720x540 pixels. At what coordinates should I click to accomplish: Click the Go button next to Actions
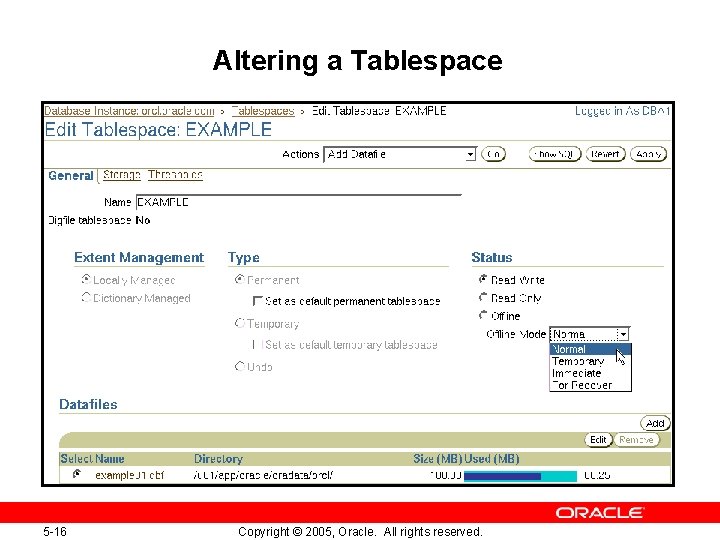pyautogui.click(x=493, y=154)
